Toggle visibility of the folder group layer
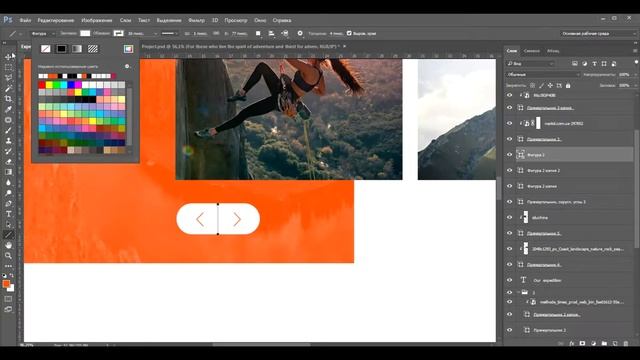 tap(509, 292)
